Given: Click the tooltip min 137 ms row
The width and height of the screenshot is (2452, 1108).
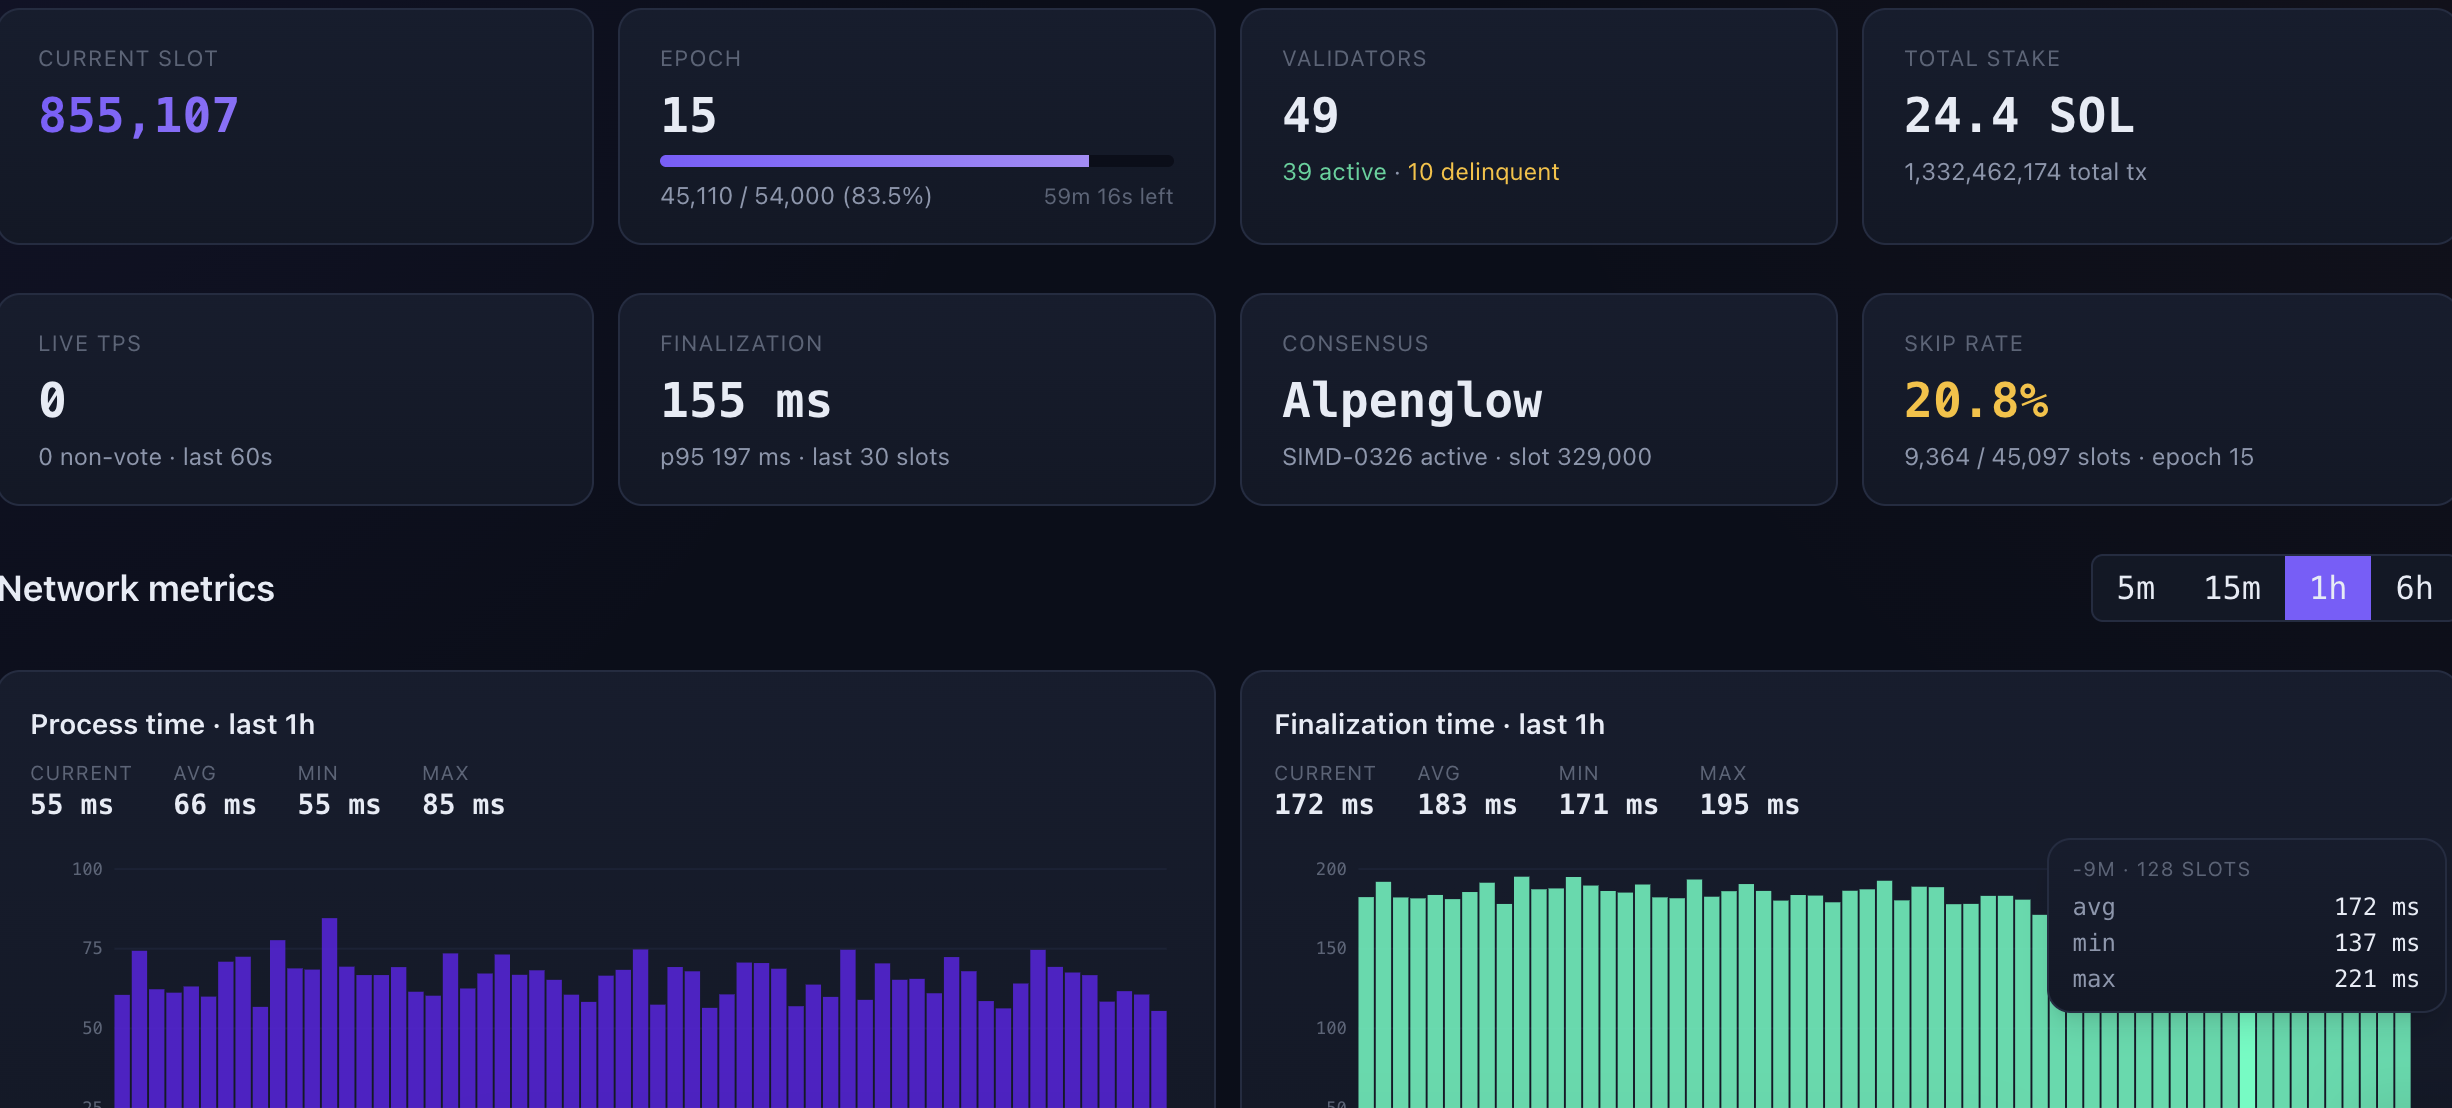Looking at the screenshot, I should point(2246,943).
